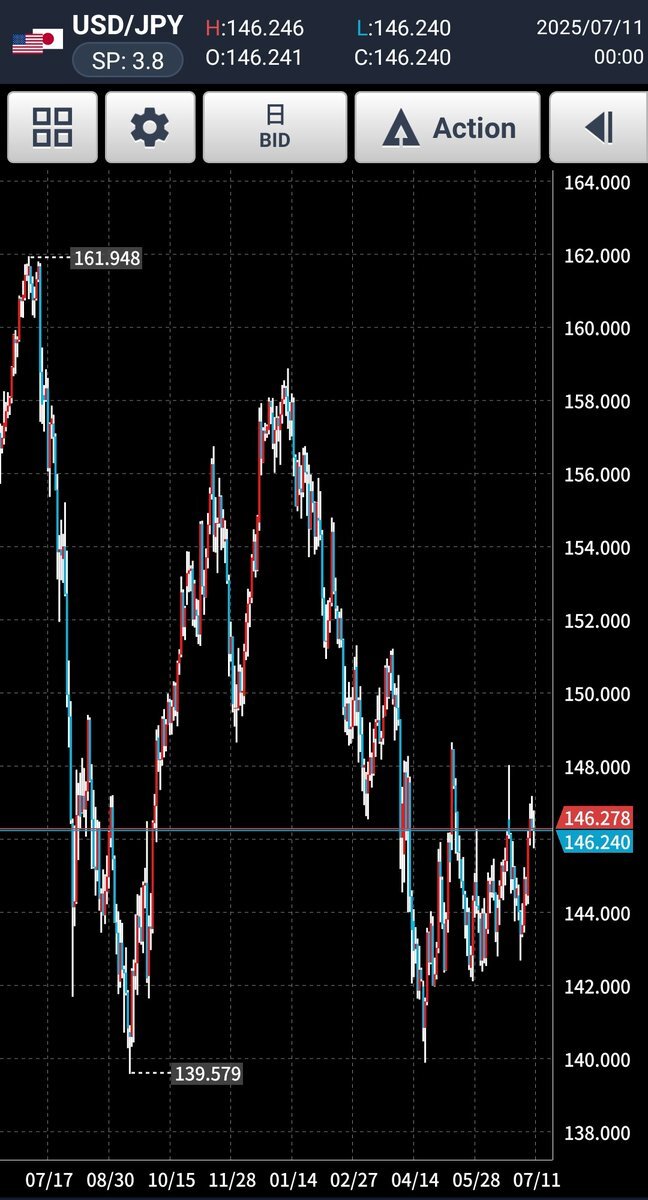Tap the 154.000 price axis label
The width and height of the screenshot is (648, 1200).
[x=597, y=548]
